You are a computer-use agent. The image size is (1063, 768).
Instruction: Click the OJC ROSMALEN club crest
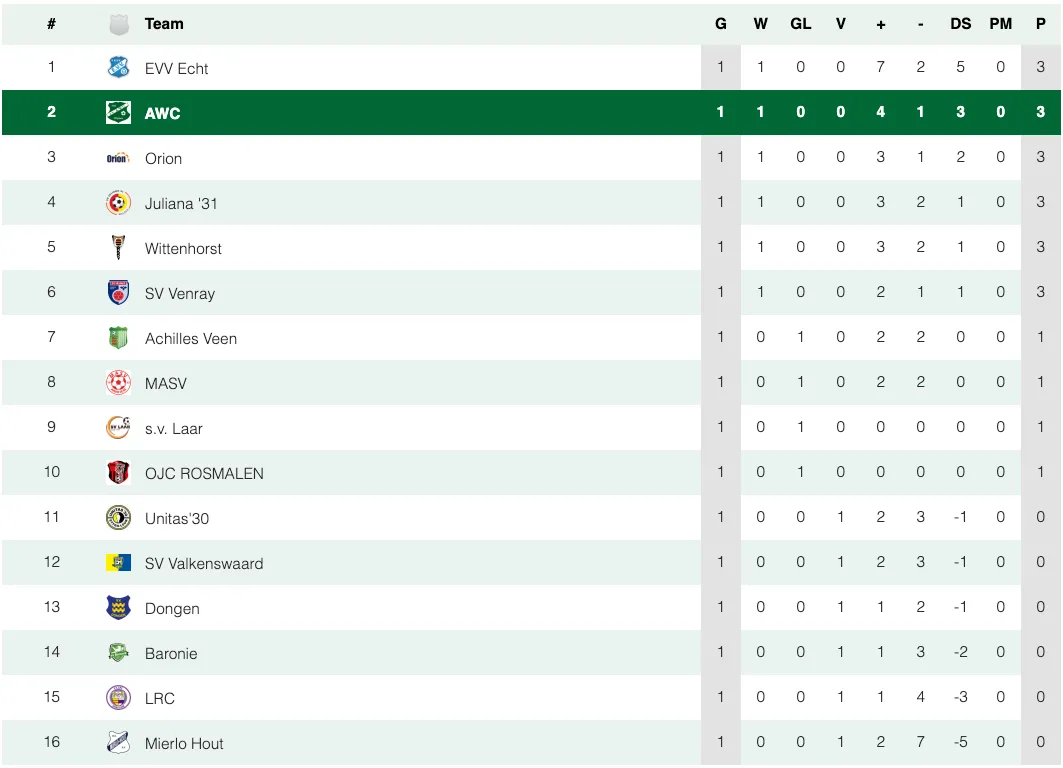click(118, 473)
